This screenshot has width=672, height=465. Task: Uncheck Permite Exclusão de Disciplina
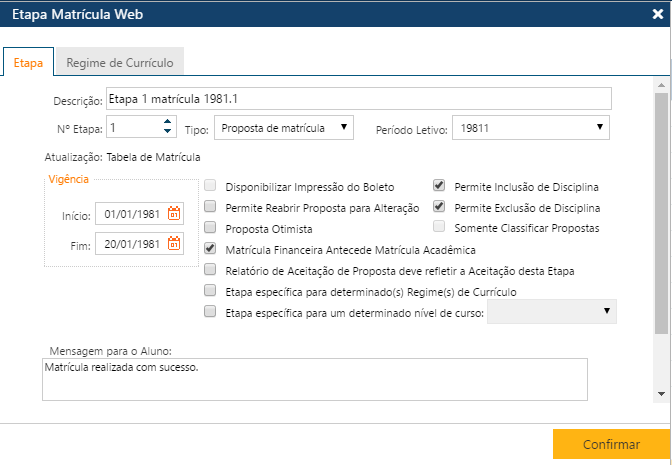coord(439,207)
